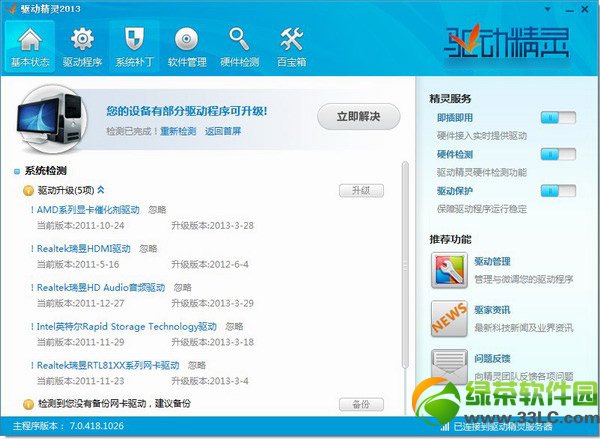Open the 驱动程序 gear tab

coord(82,46)
